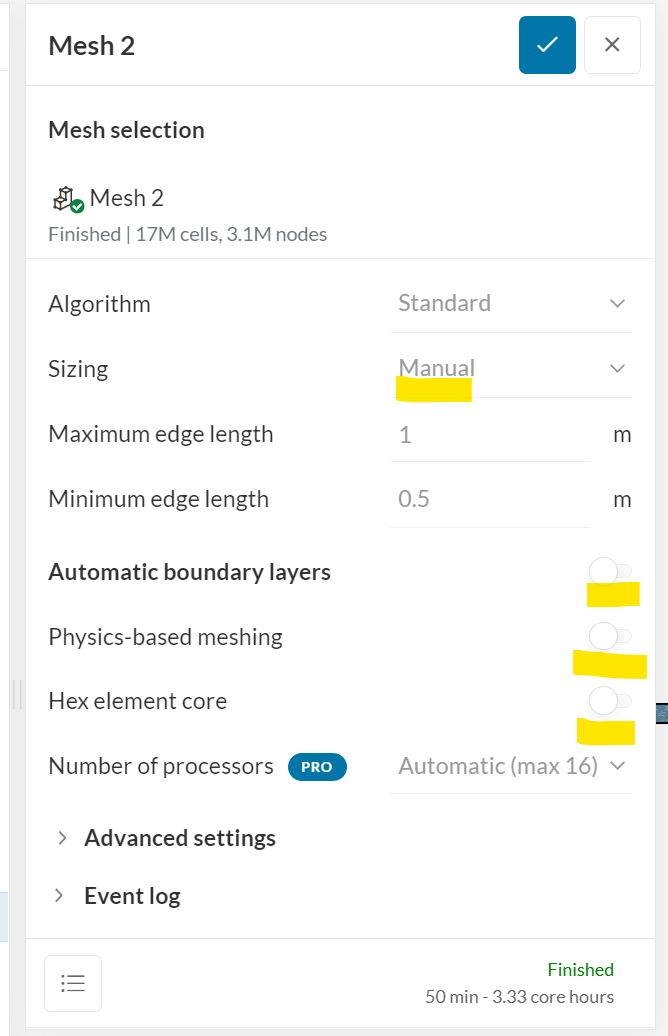Enable Physics-based meshing toggle
This screenshot has height=1036, width=668.
[x=610, y=636]
